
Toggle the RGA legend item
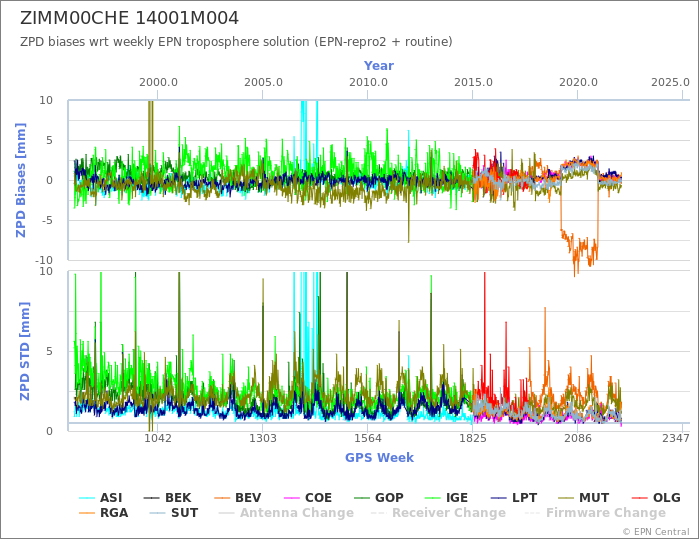tap(103, 513)
